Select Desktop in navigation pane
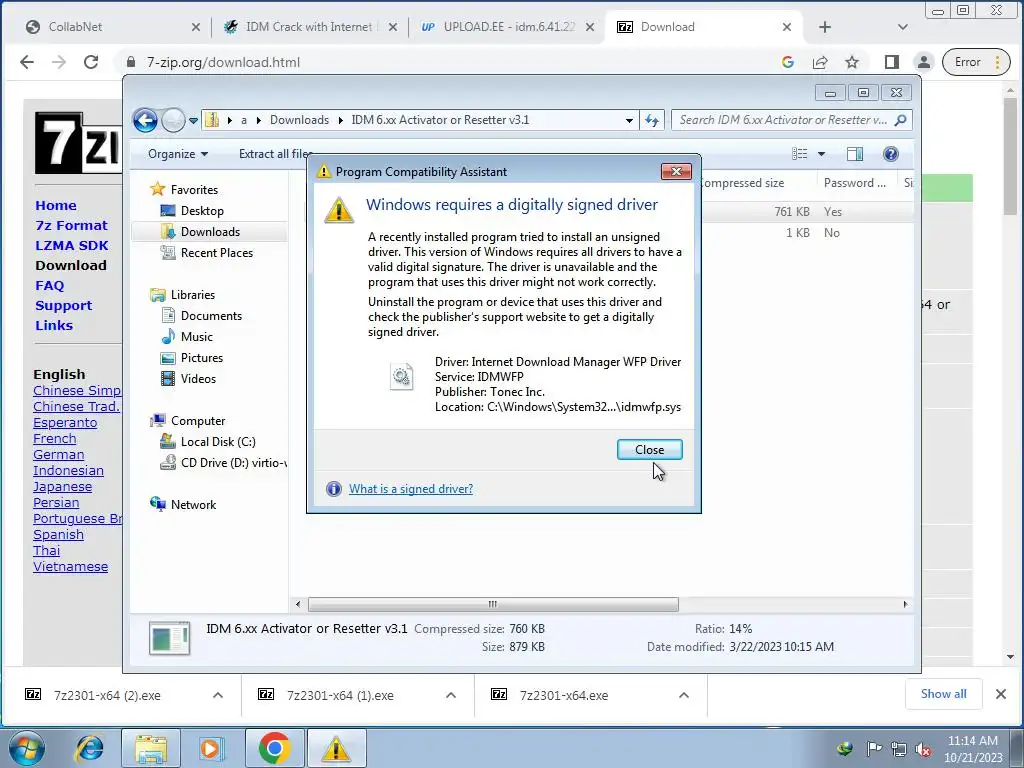The image size is (1024, 768). click(x=202, y=210)
